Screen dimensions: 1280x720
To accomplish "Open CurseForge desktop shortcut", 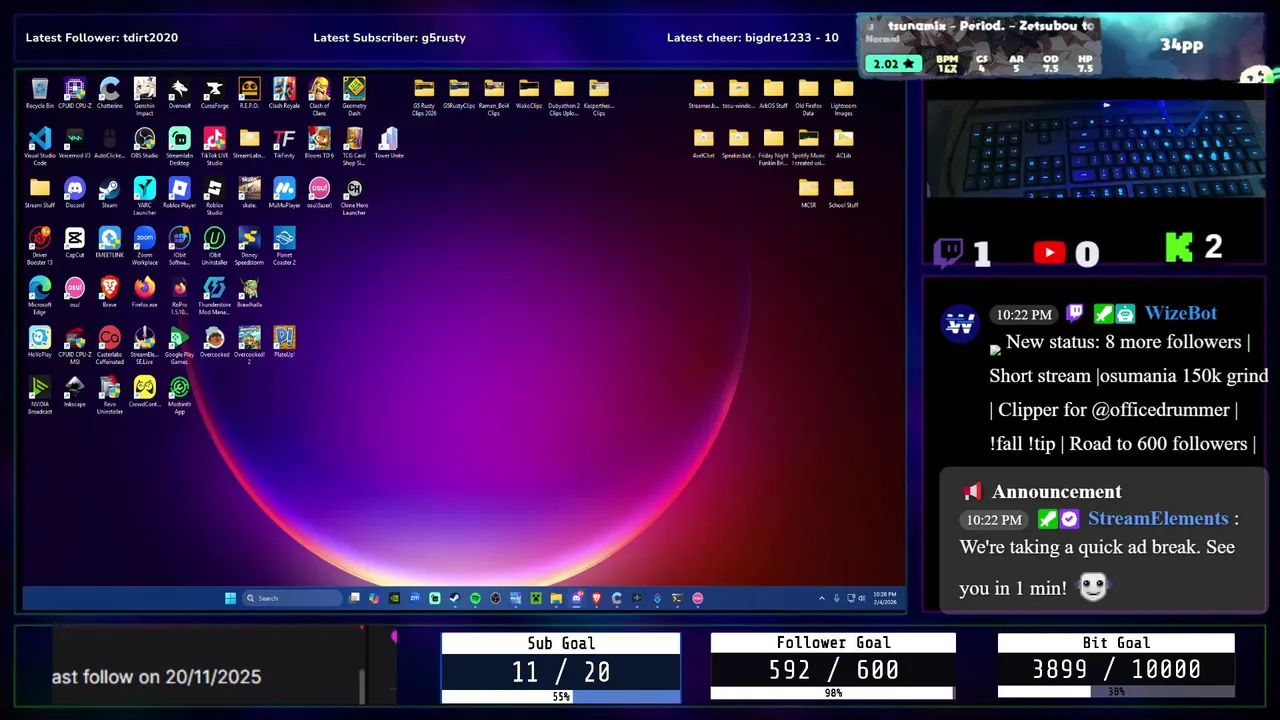I will 214,92.
